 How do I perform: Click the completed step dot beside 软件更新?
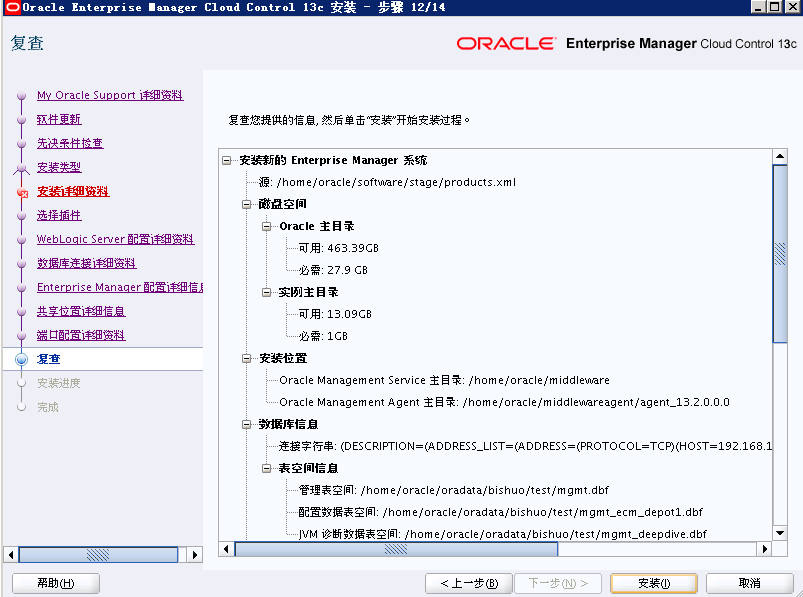coord(21,119)
